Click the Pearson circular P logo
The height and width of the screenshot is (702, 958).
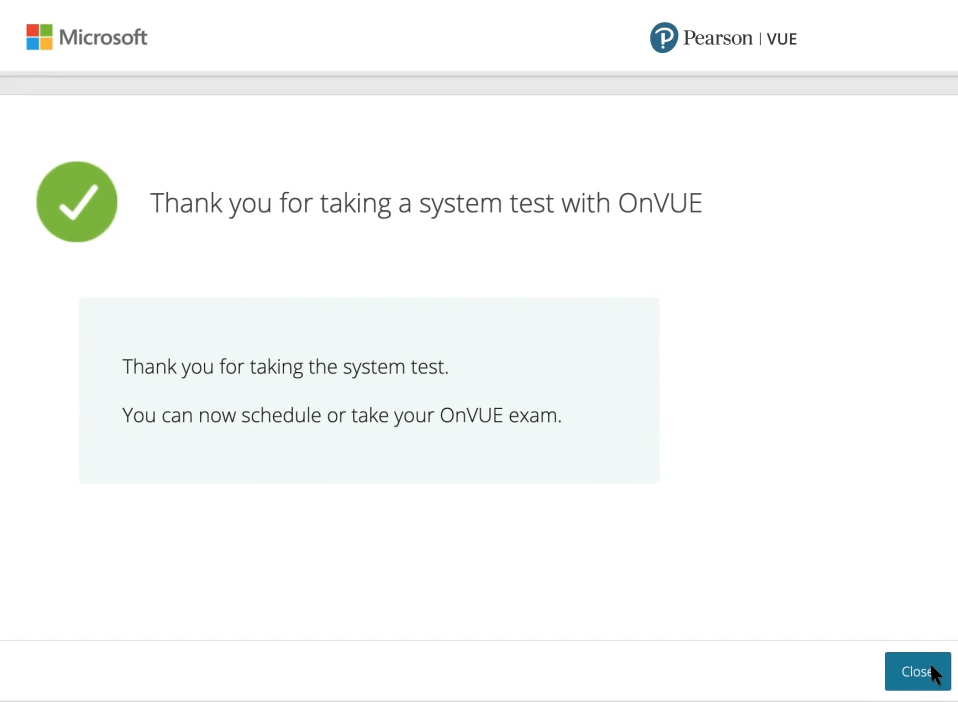coord(664,38)
